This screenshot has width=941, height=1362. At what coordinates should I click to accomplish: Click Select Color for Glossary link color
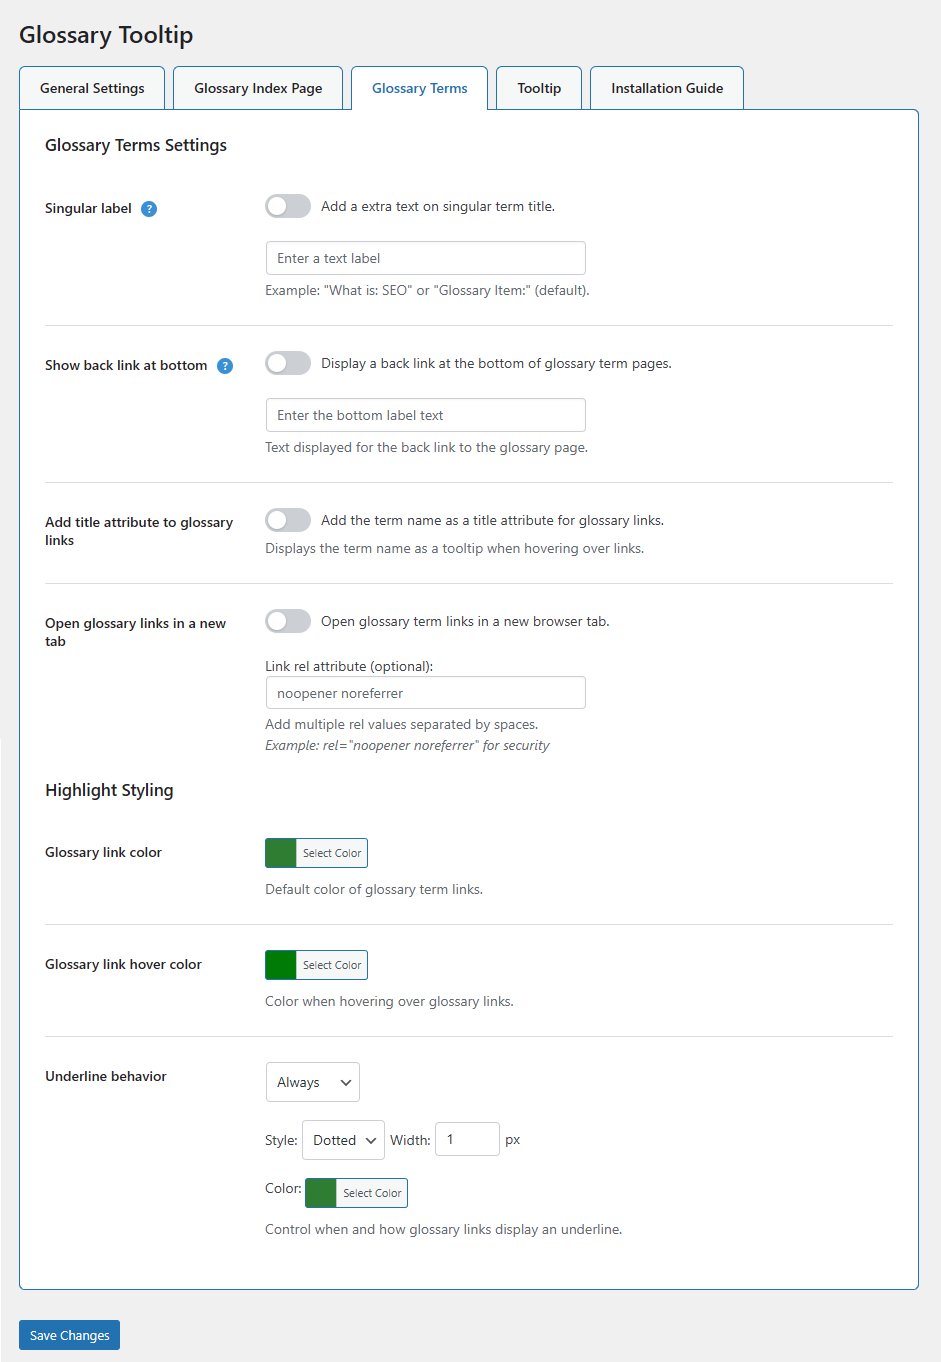pyautogui.click(x=332, y=853)
